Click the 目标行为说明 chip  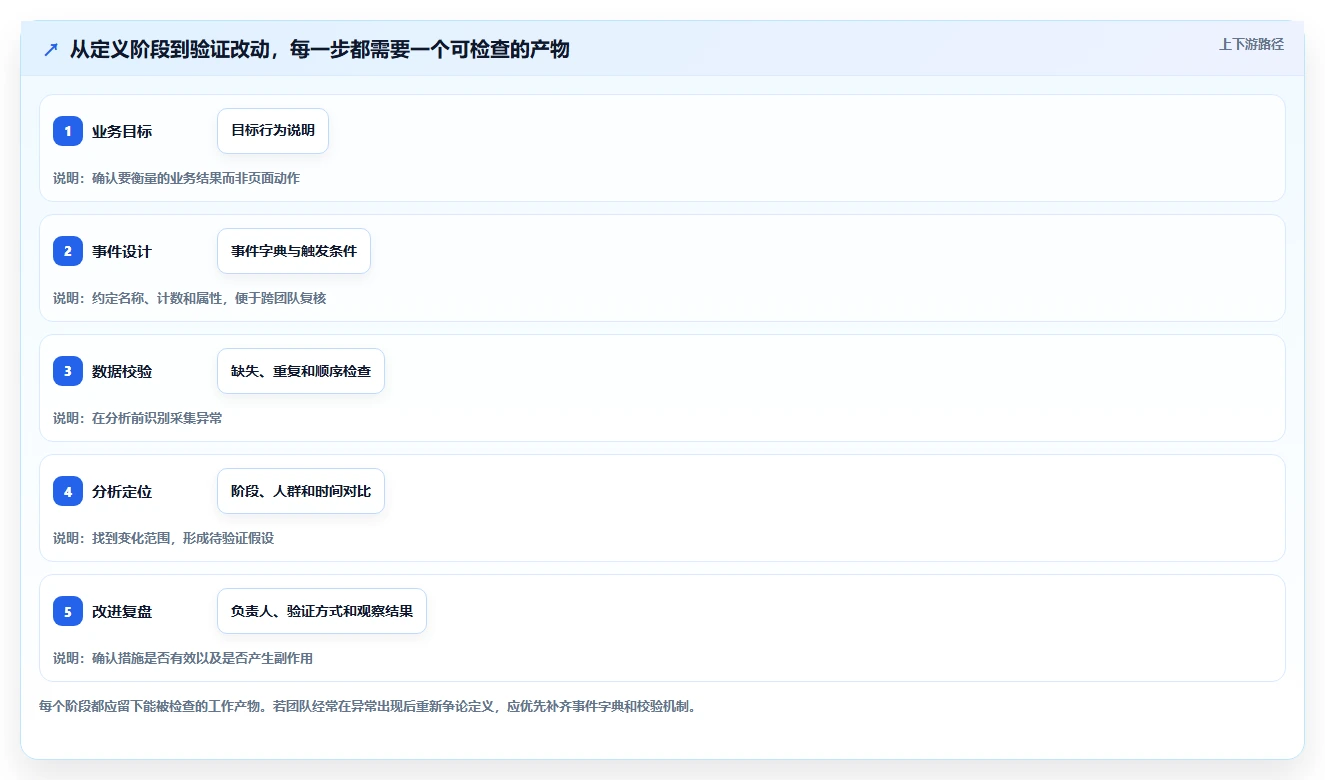[273, 131]
